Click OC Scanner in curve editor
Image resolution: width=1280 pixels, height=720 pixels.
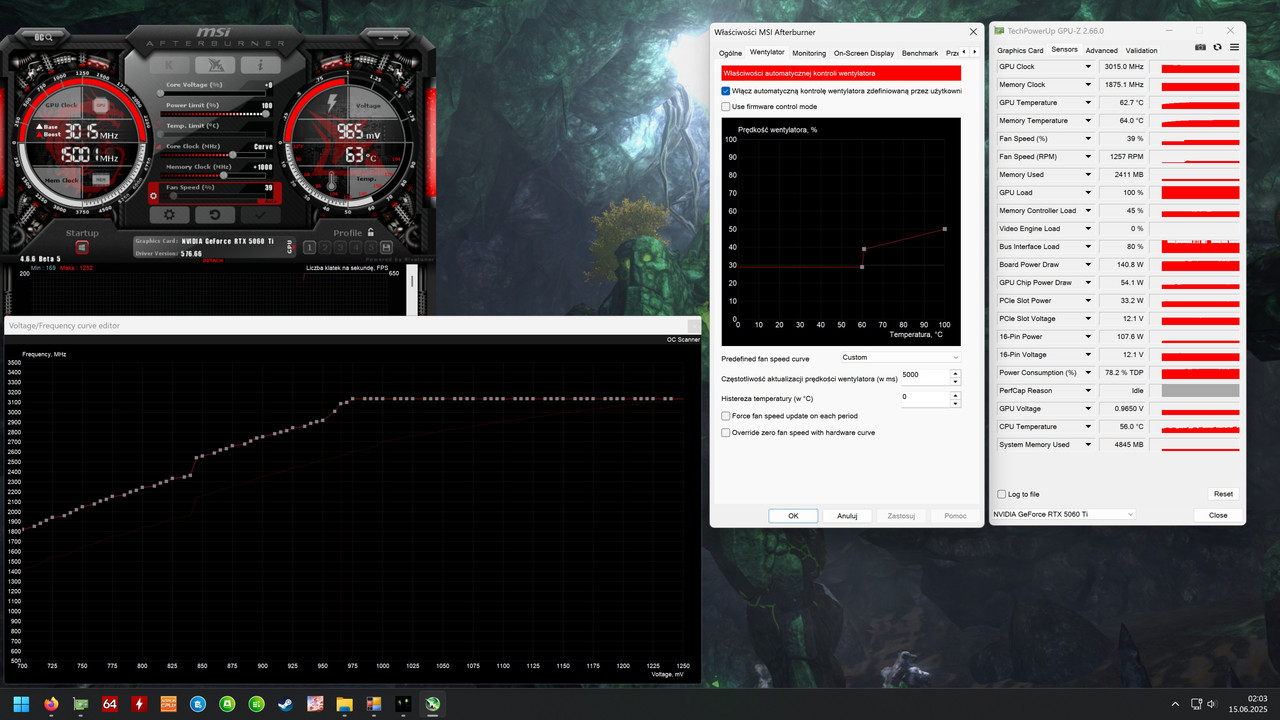[684, 340]
